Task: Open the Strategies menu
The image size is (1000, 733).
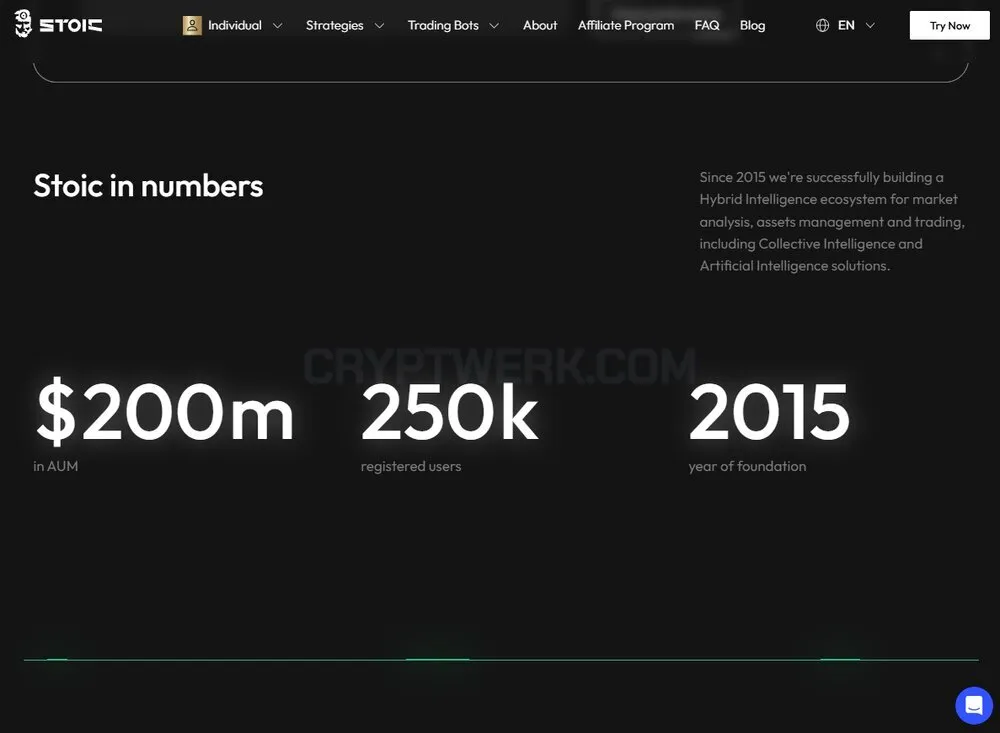Action: 335,26
